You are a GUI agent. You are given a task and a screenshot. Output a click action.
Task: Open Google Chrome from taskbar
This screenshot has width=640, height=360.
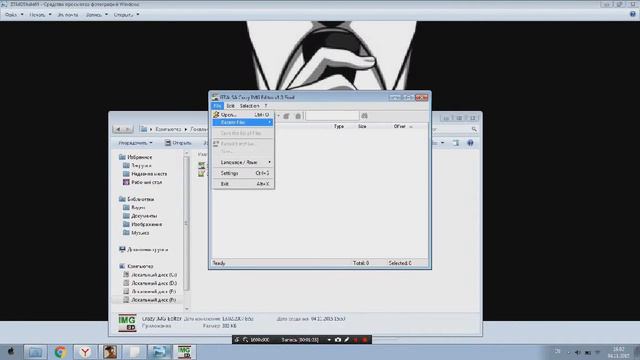click(60, 352)
